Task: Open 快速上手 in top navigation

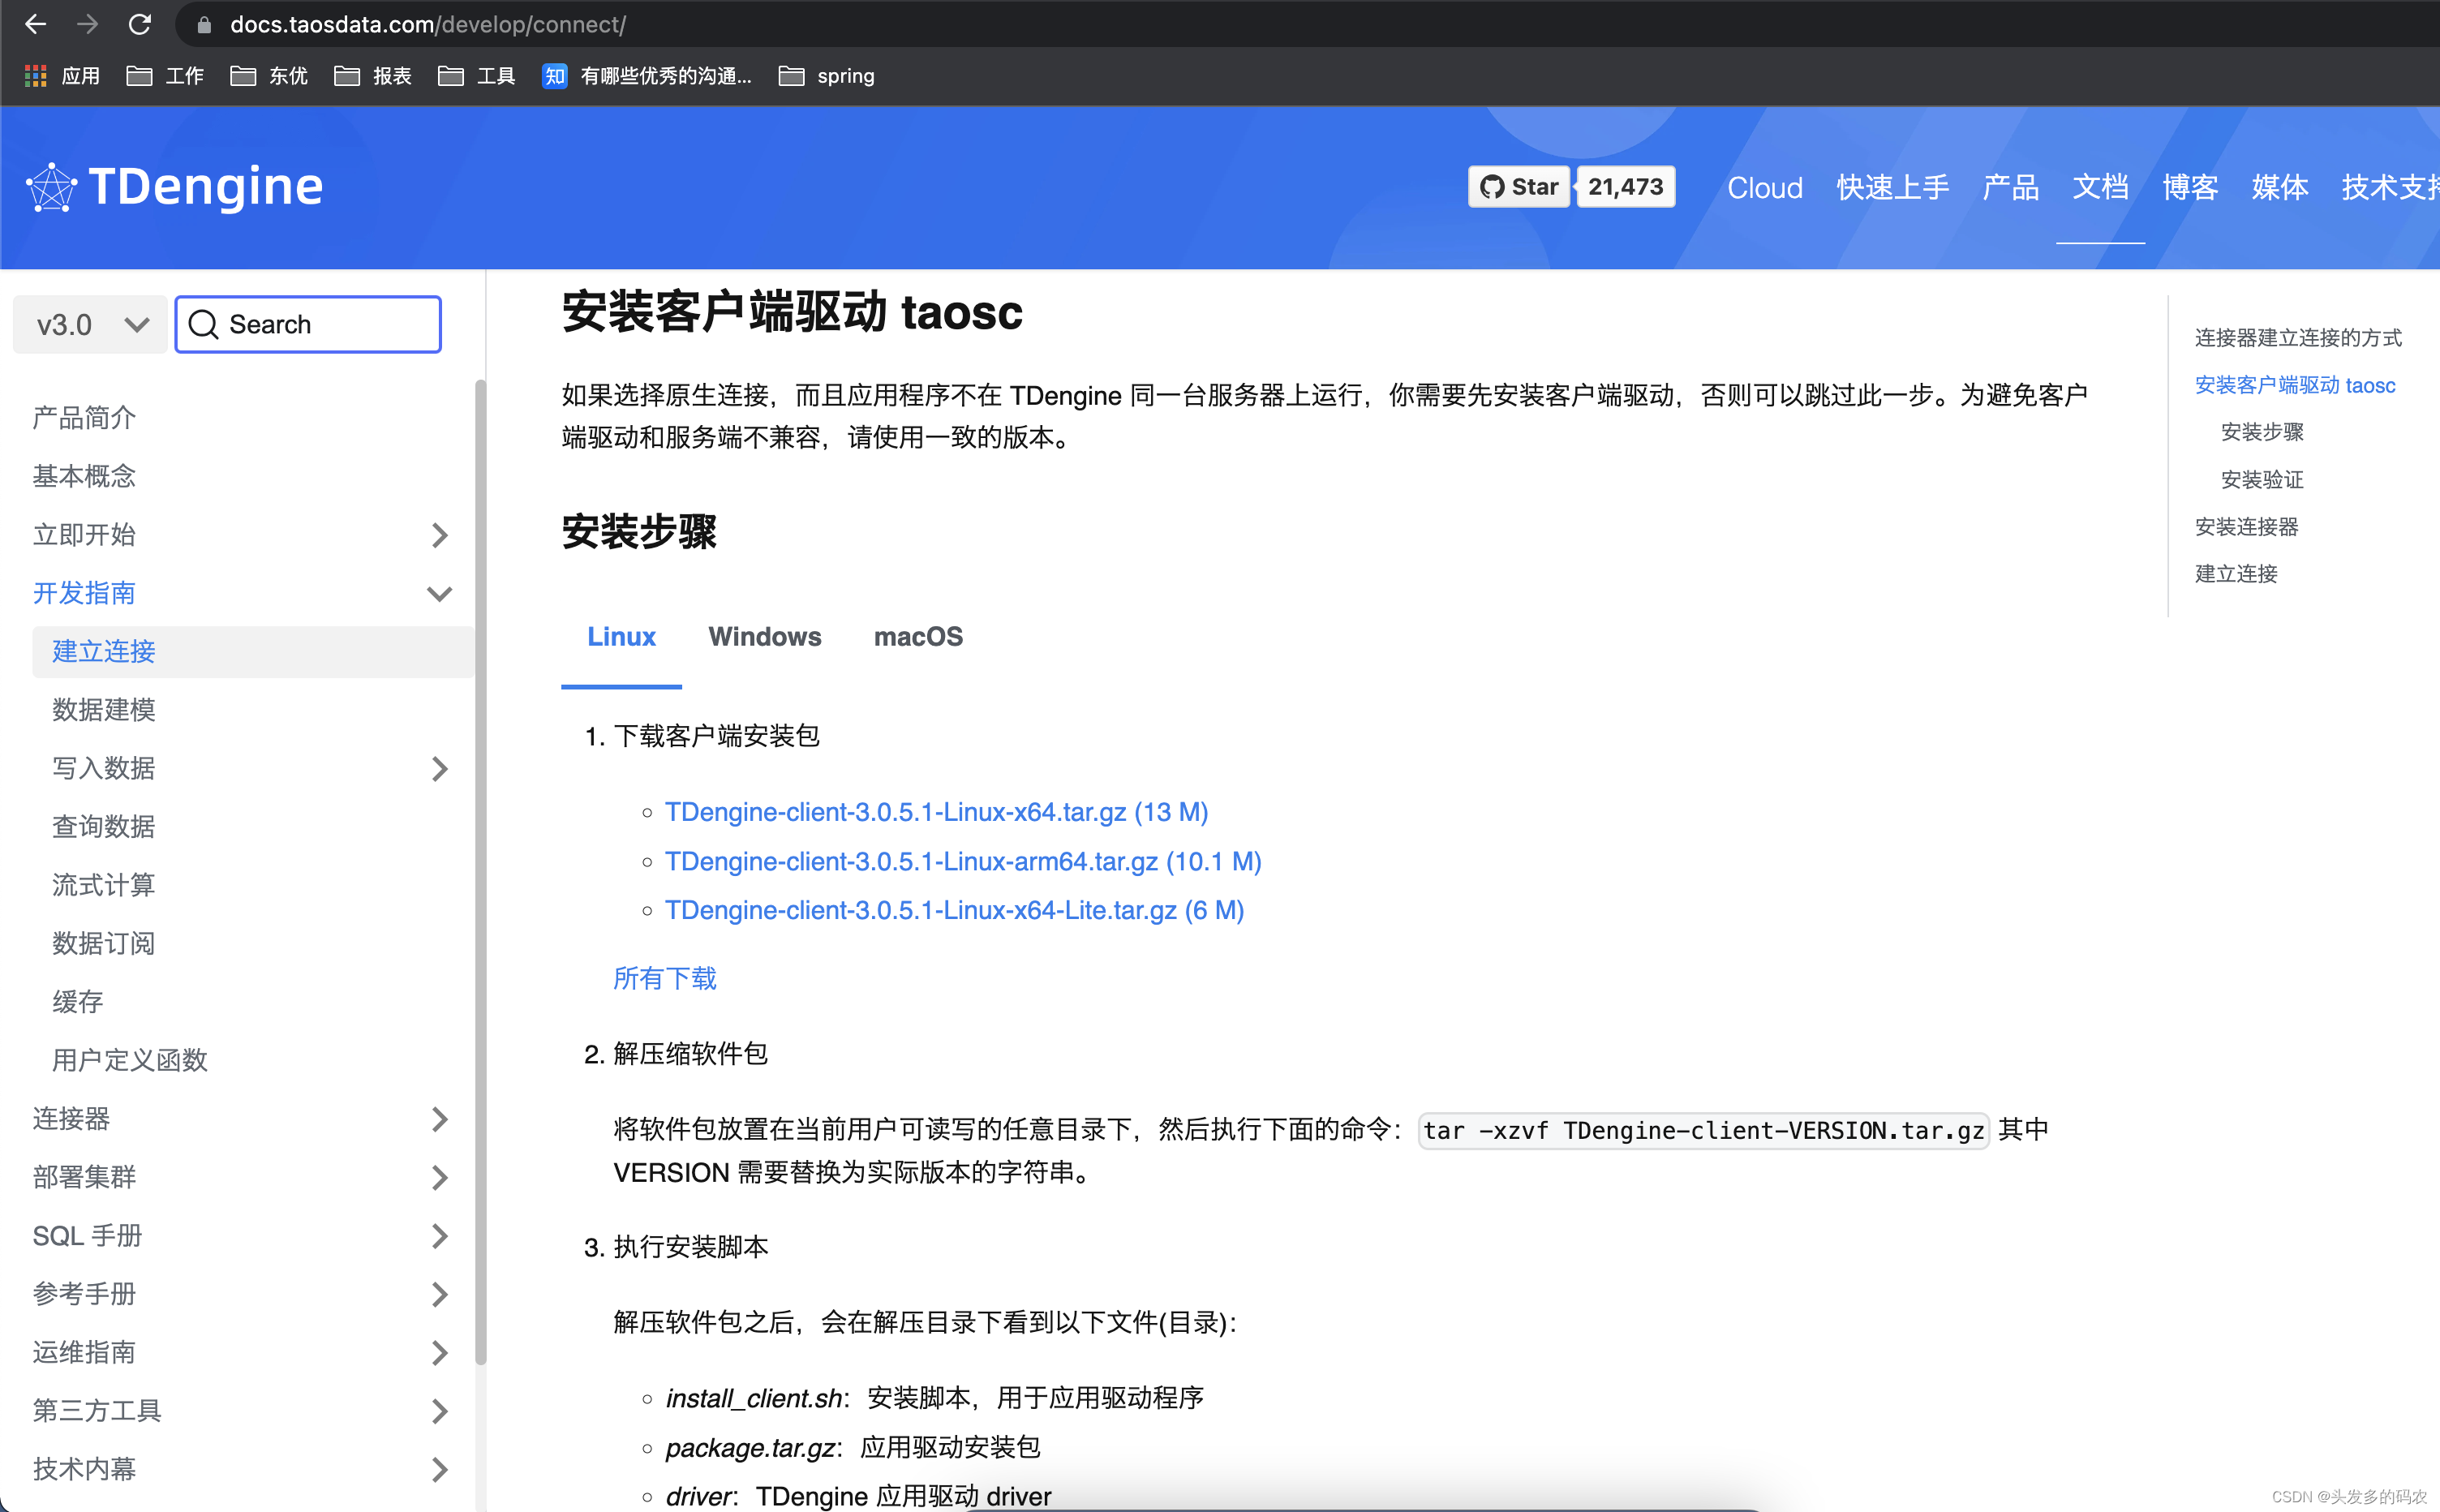Action: pyautogui.click(x=1892, y=188)
